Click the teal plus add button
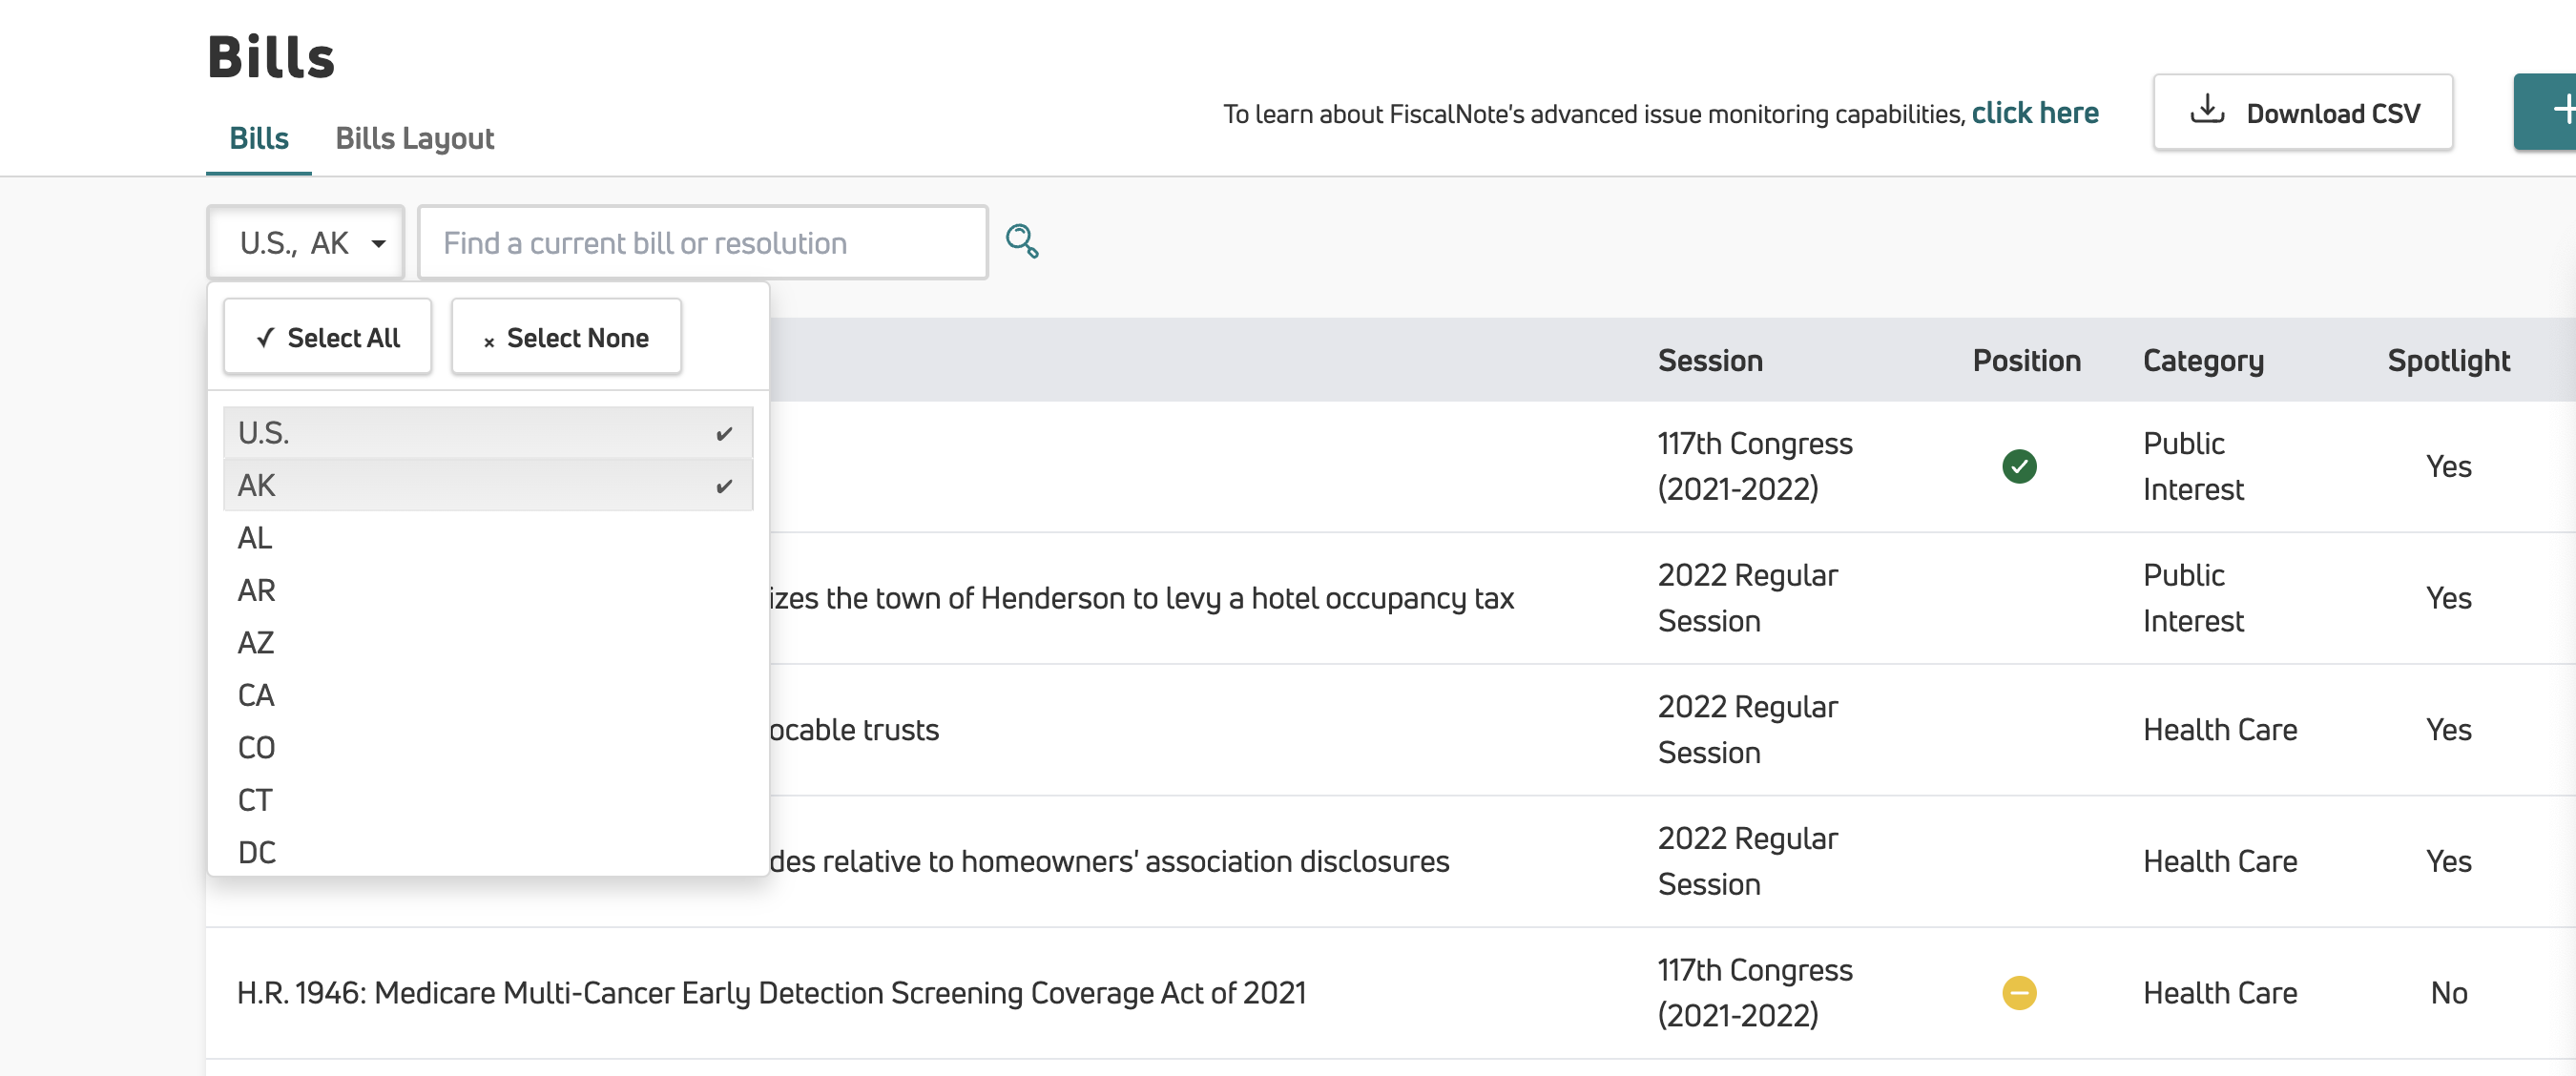 coord(2546,111)
